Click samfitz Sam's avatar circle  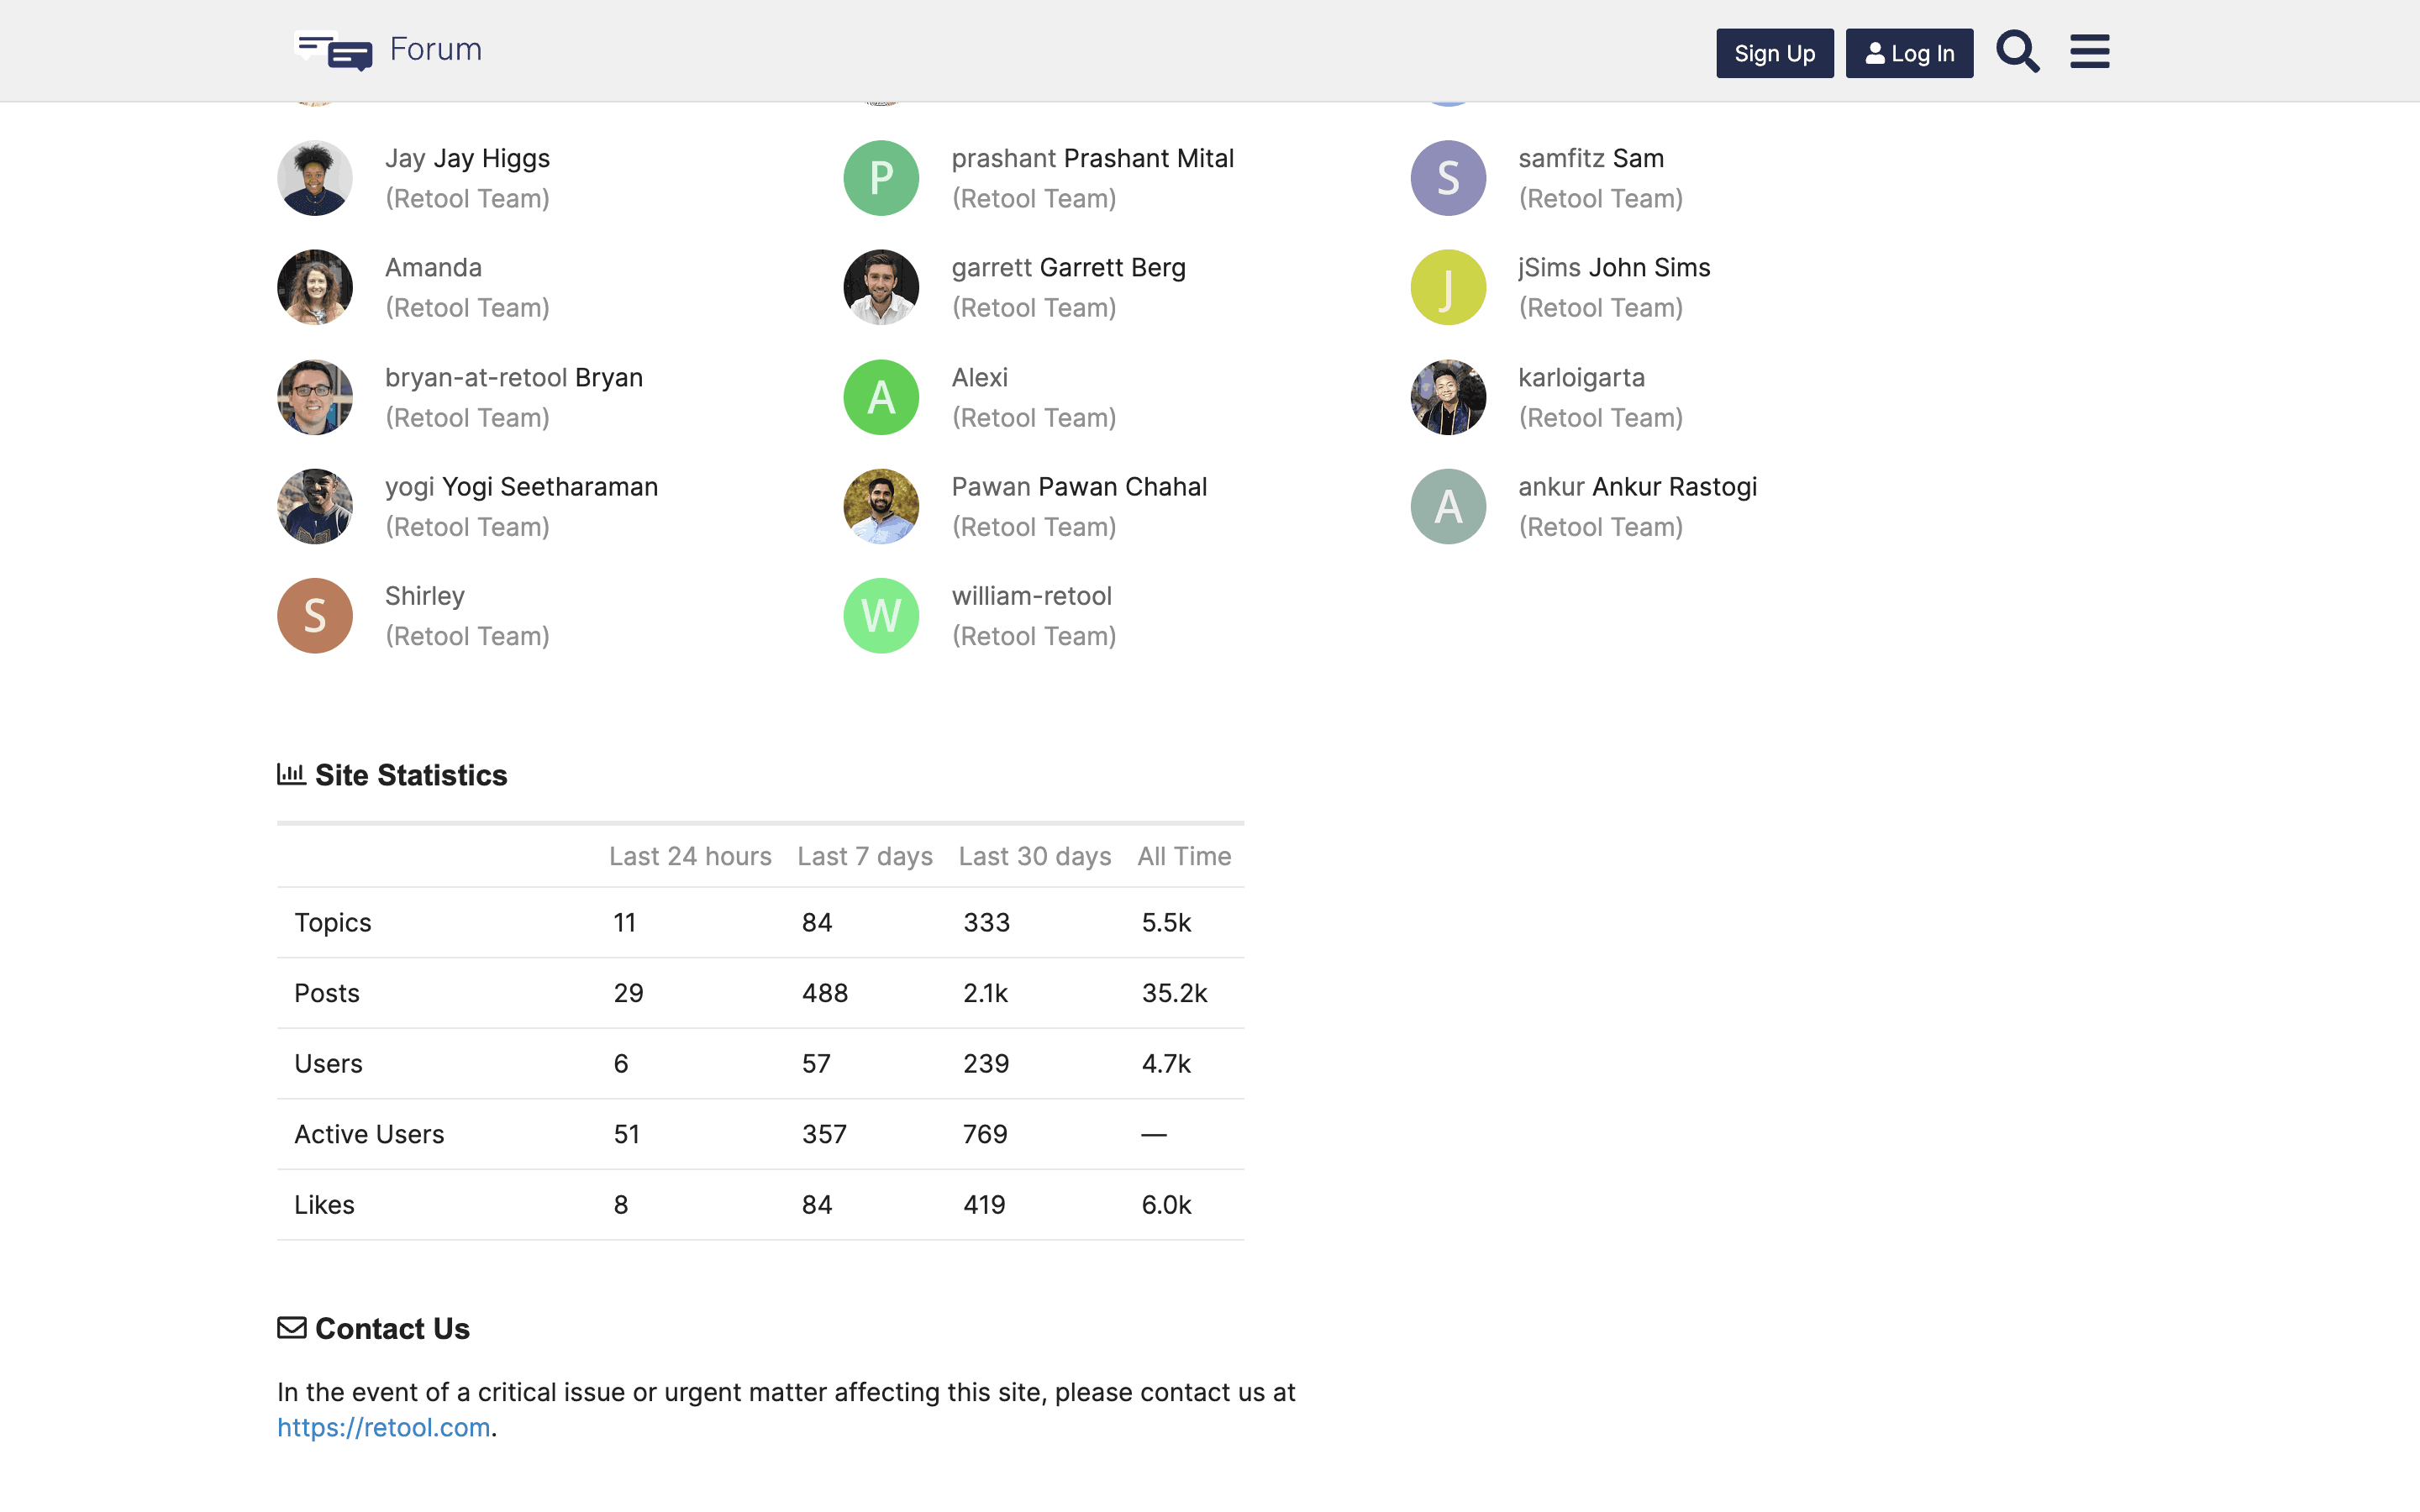click(x=1447, y=177)
